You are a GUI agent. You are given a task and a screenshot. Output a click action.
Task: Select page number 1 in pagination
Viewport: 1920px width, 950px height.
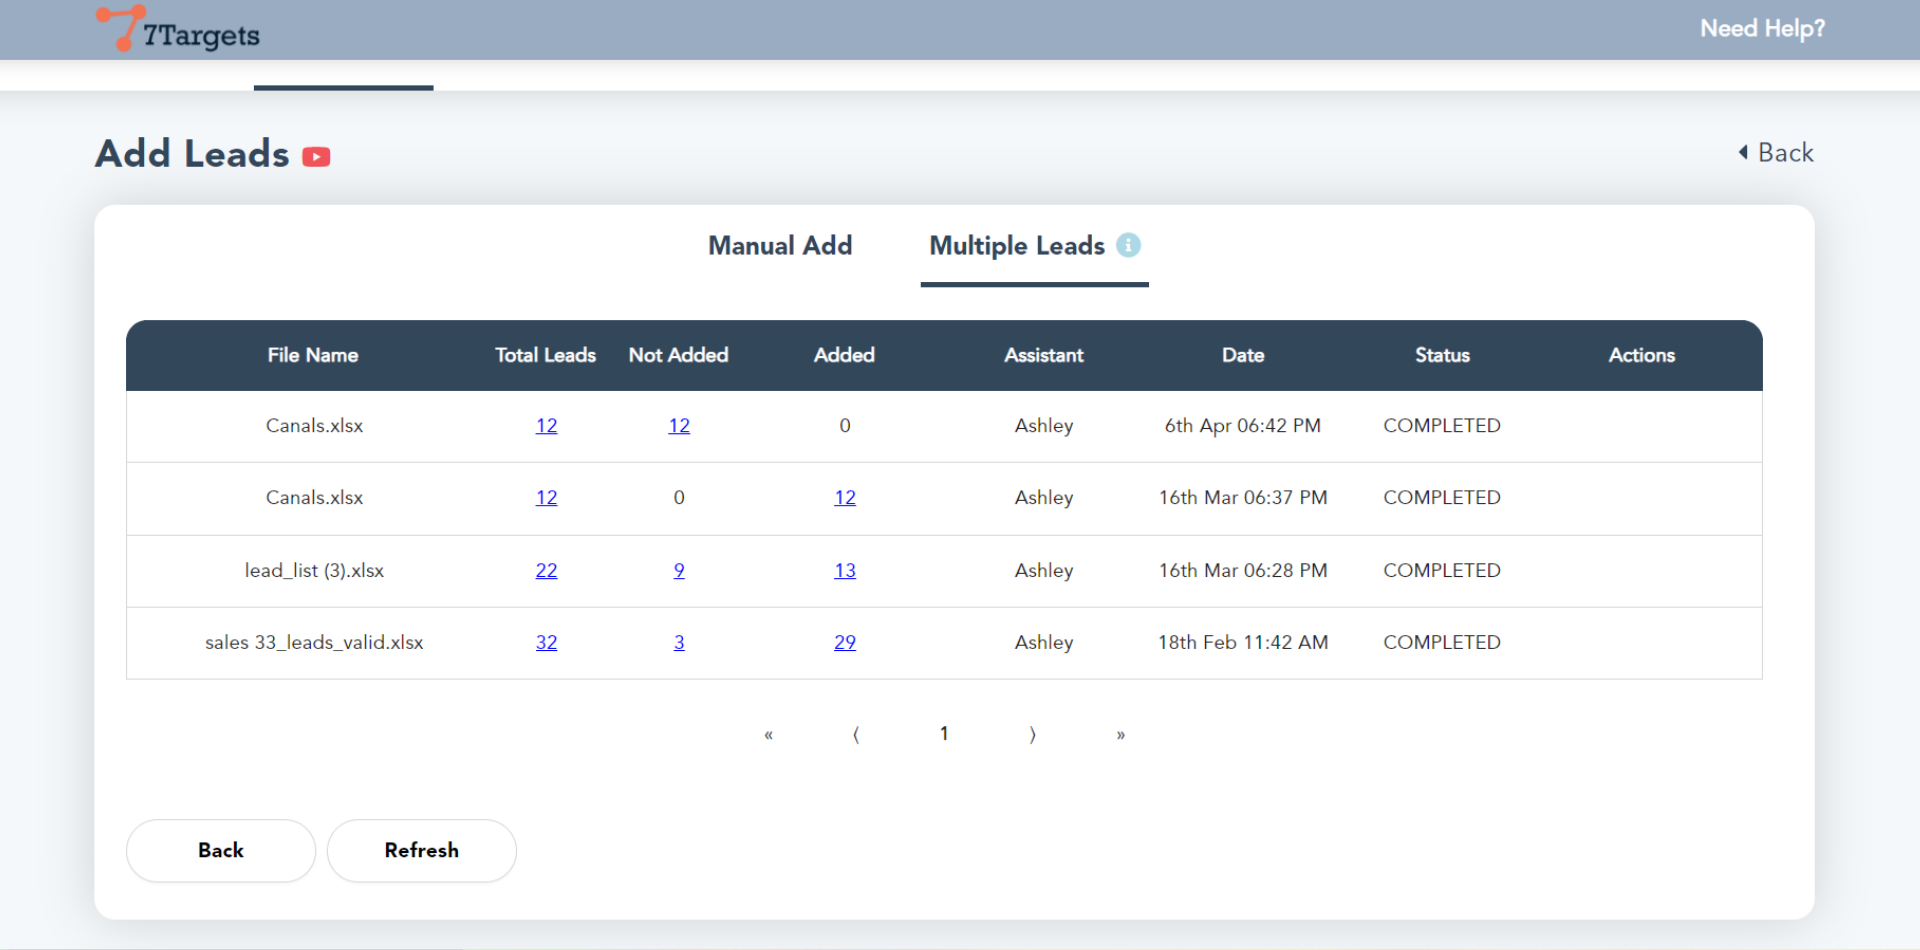tap(944, 734)
